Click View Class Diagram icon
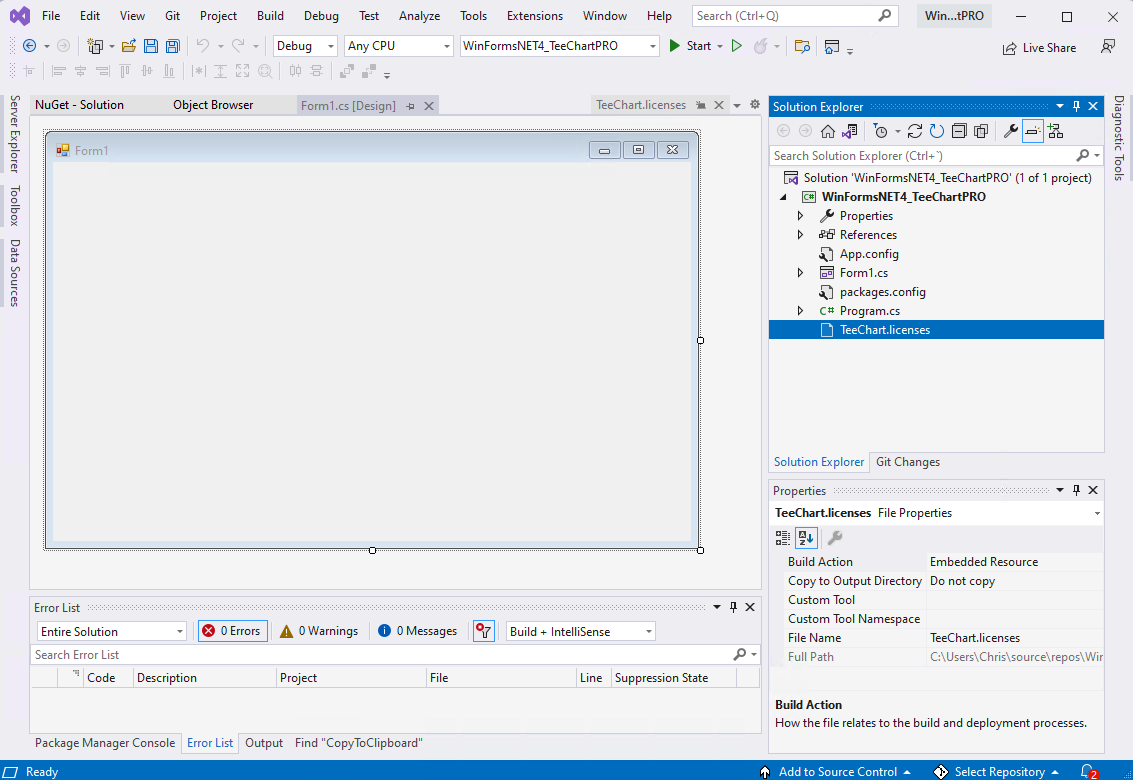Viewport: 1133px width, 780px height. 1056,131
